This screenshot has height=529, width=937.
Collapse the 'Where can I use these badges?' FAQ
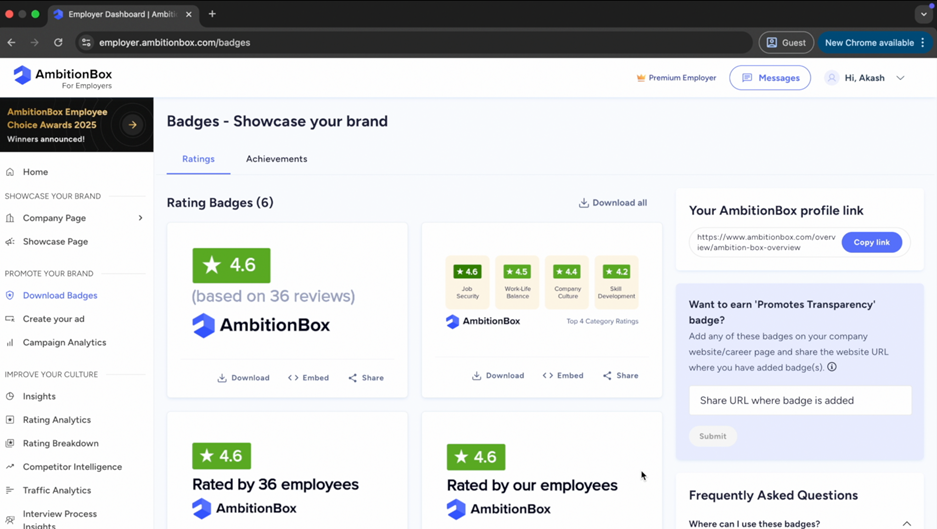click(x=906, y=523)
